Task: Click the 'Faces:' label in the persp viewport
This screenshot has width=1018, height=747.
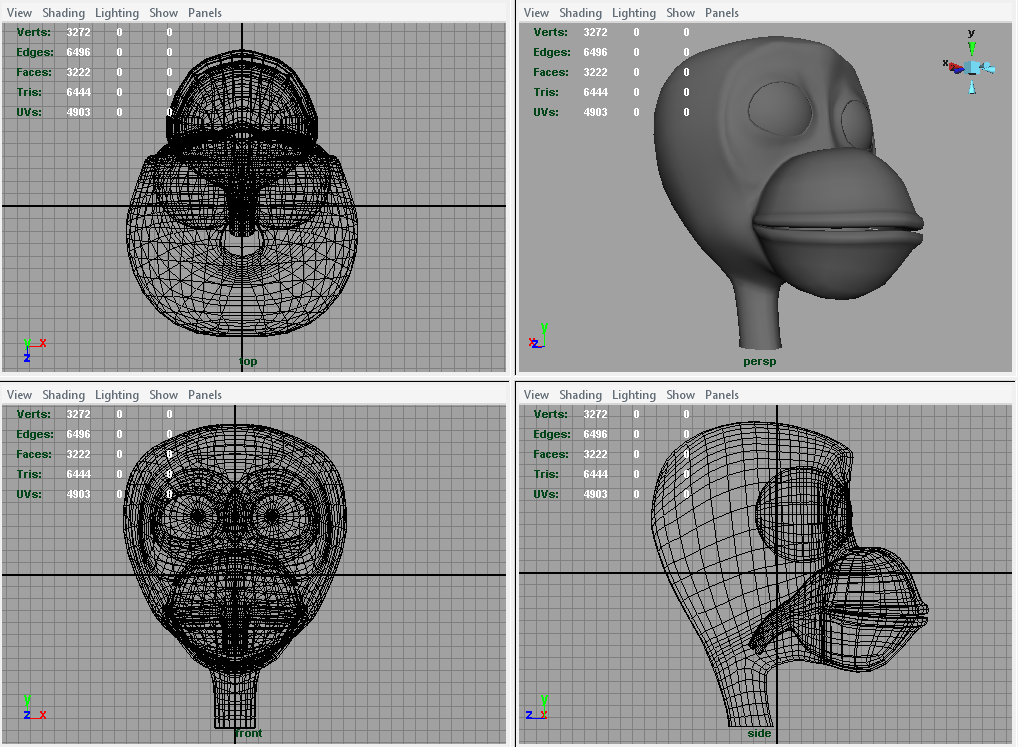Action: pyautogui.click(x=551, y=73)
